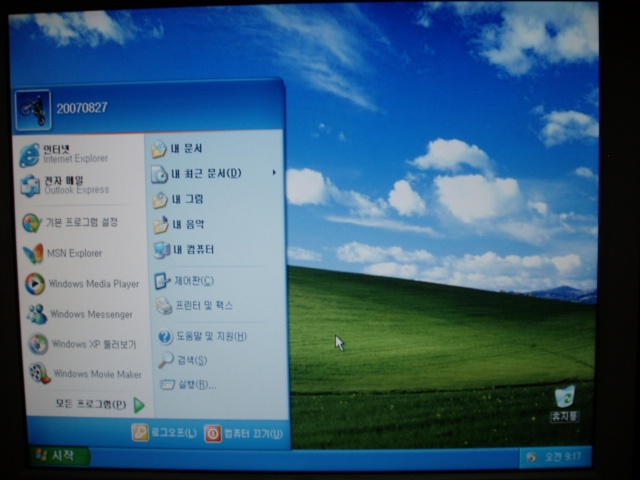Expand 모든 프로그램 with green arrow
The image size is (640, 480).
coord(139,405)
